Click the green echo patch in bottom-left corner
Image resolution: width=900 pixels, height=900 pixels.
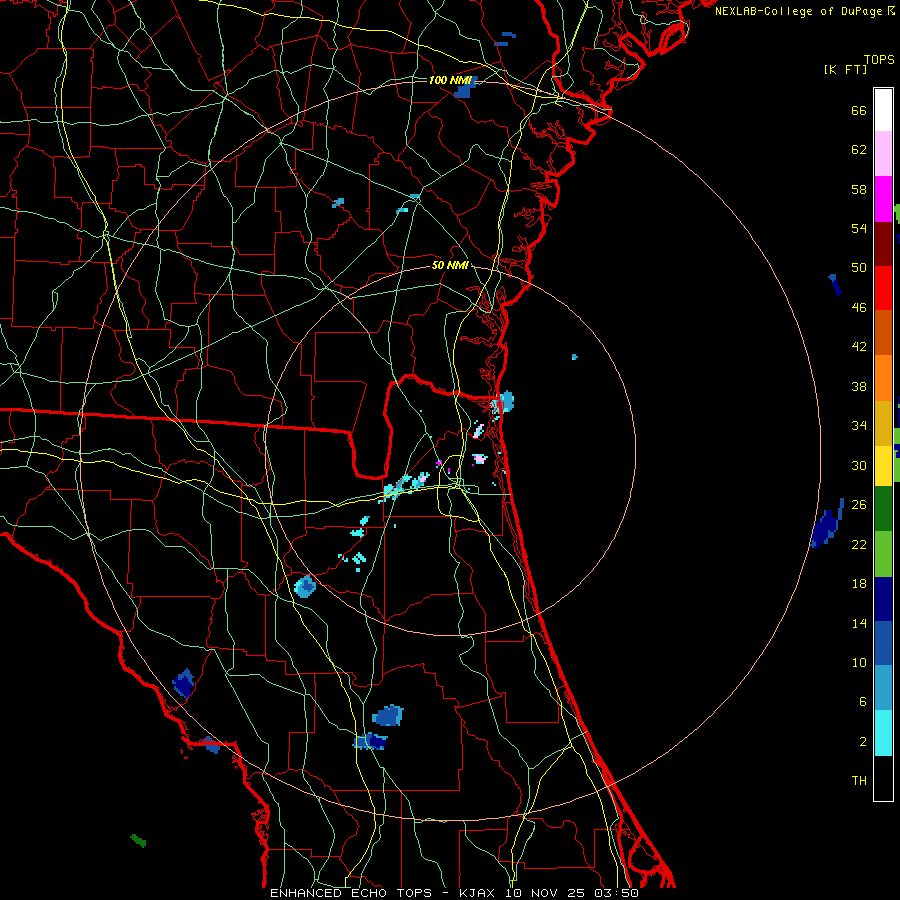(x=138, y=841)
